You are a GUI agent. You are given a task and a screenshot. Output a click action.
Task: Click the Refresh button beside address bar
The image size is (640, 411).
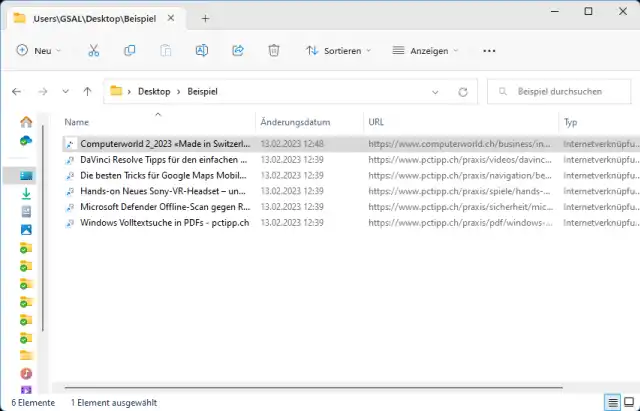tap(462, 92)
